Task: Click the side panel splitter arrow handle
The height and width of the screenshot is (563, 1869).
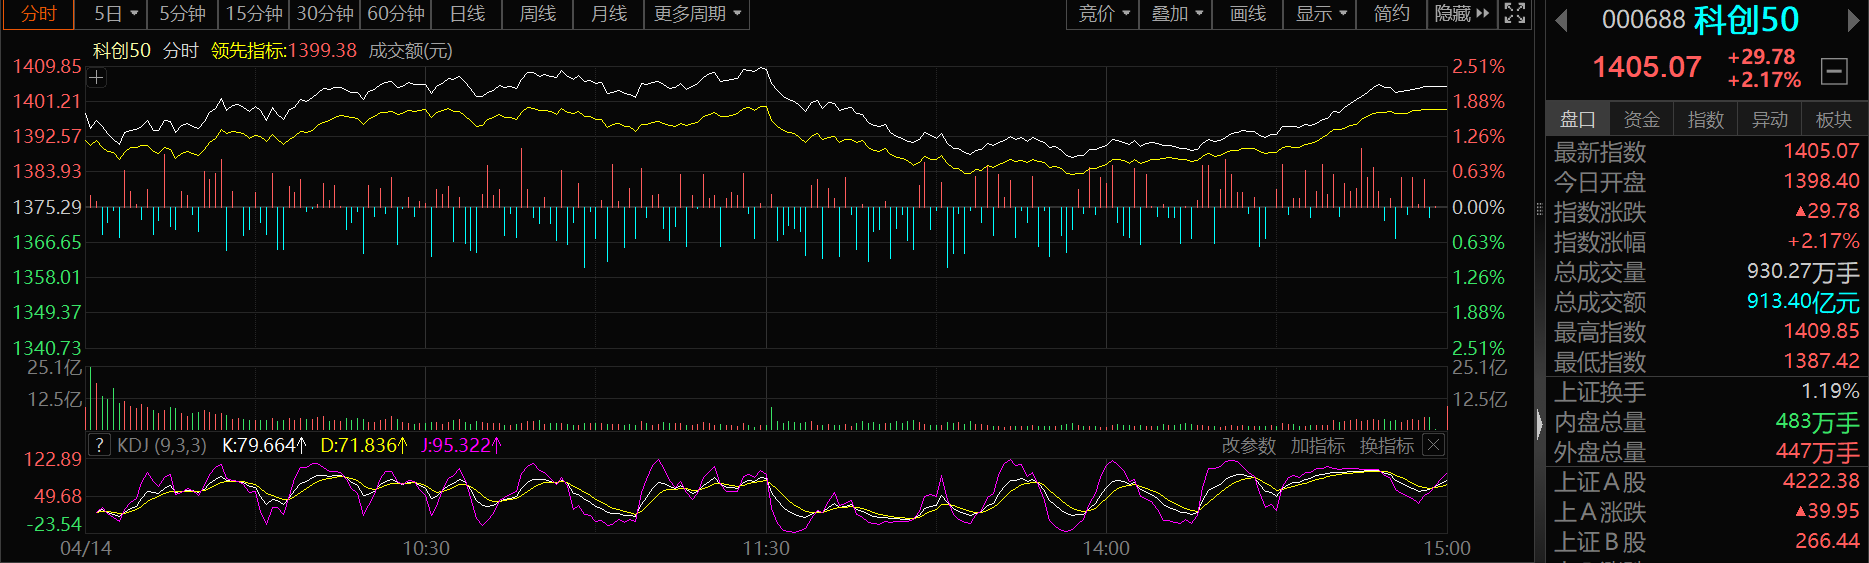Action: tap(1539, 424)
